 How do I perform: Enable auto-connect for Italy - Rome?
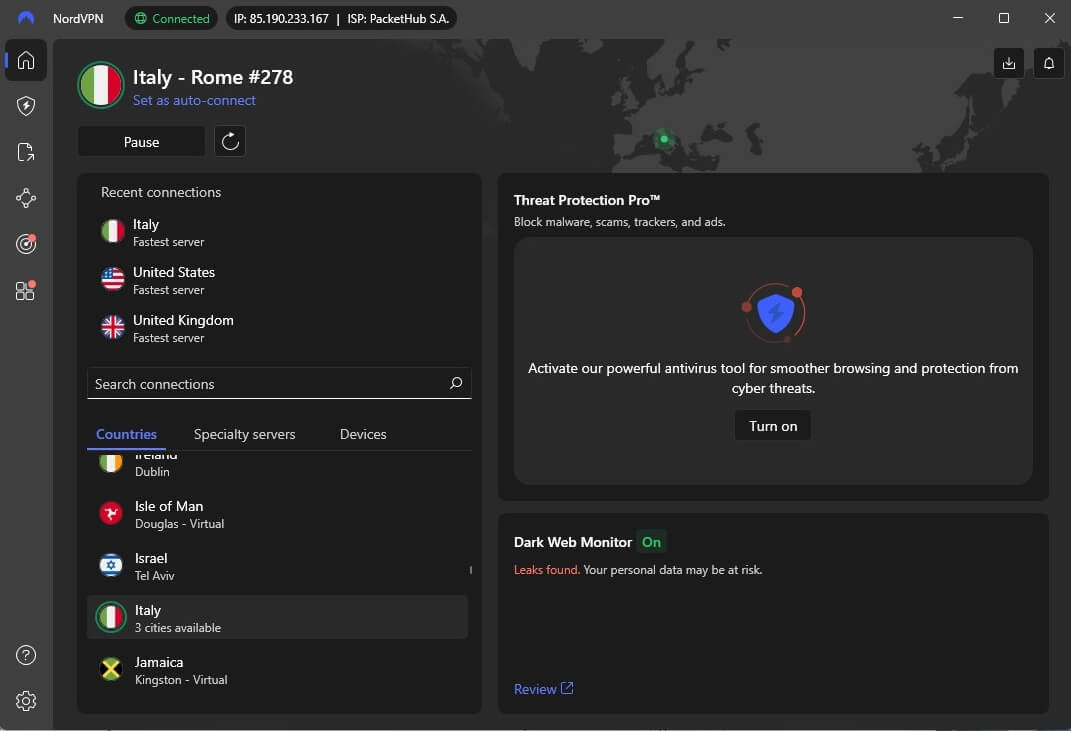point(194,100)
